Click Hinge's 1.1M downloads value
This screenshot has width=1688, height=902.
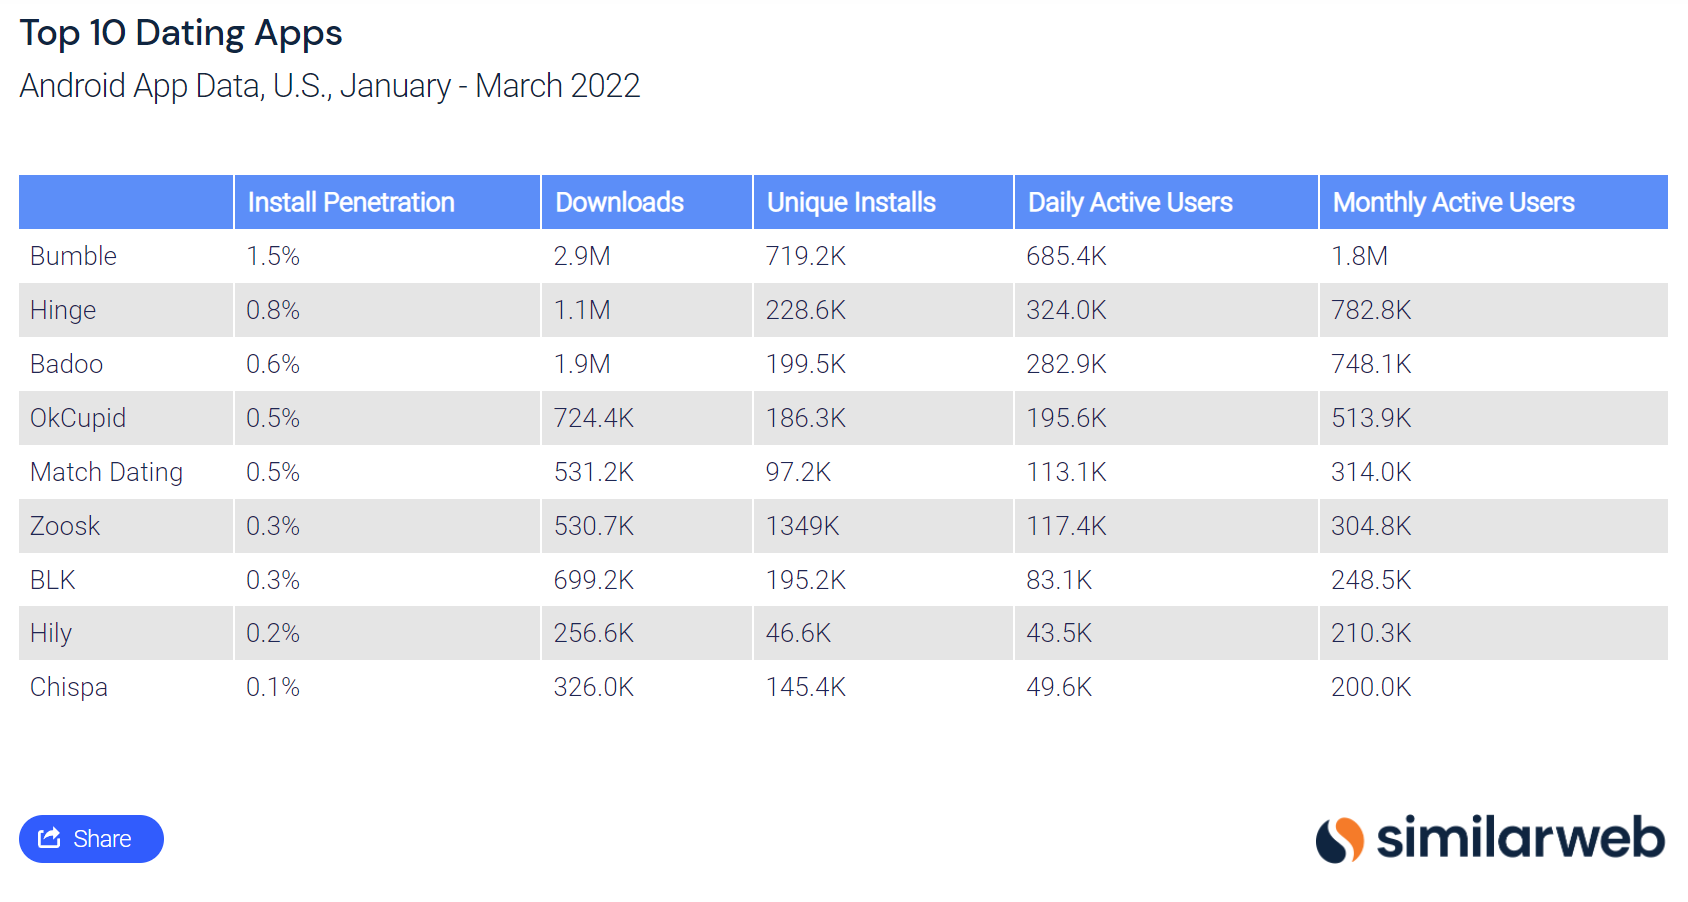point(582,310)
